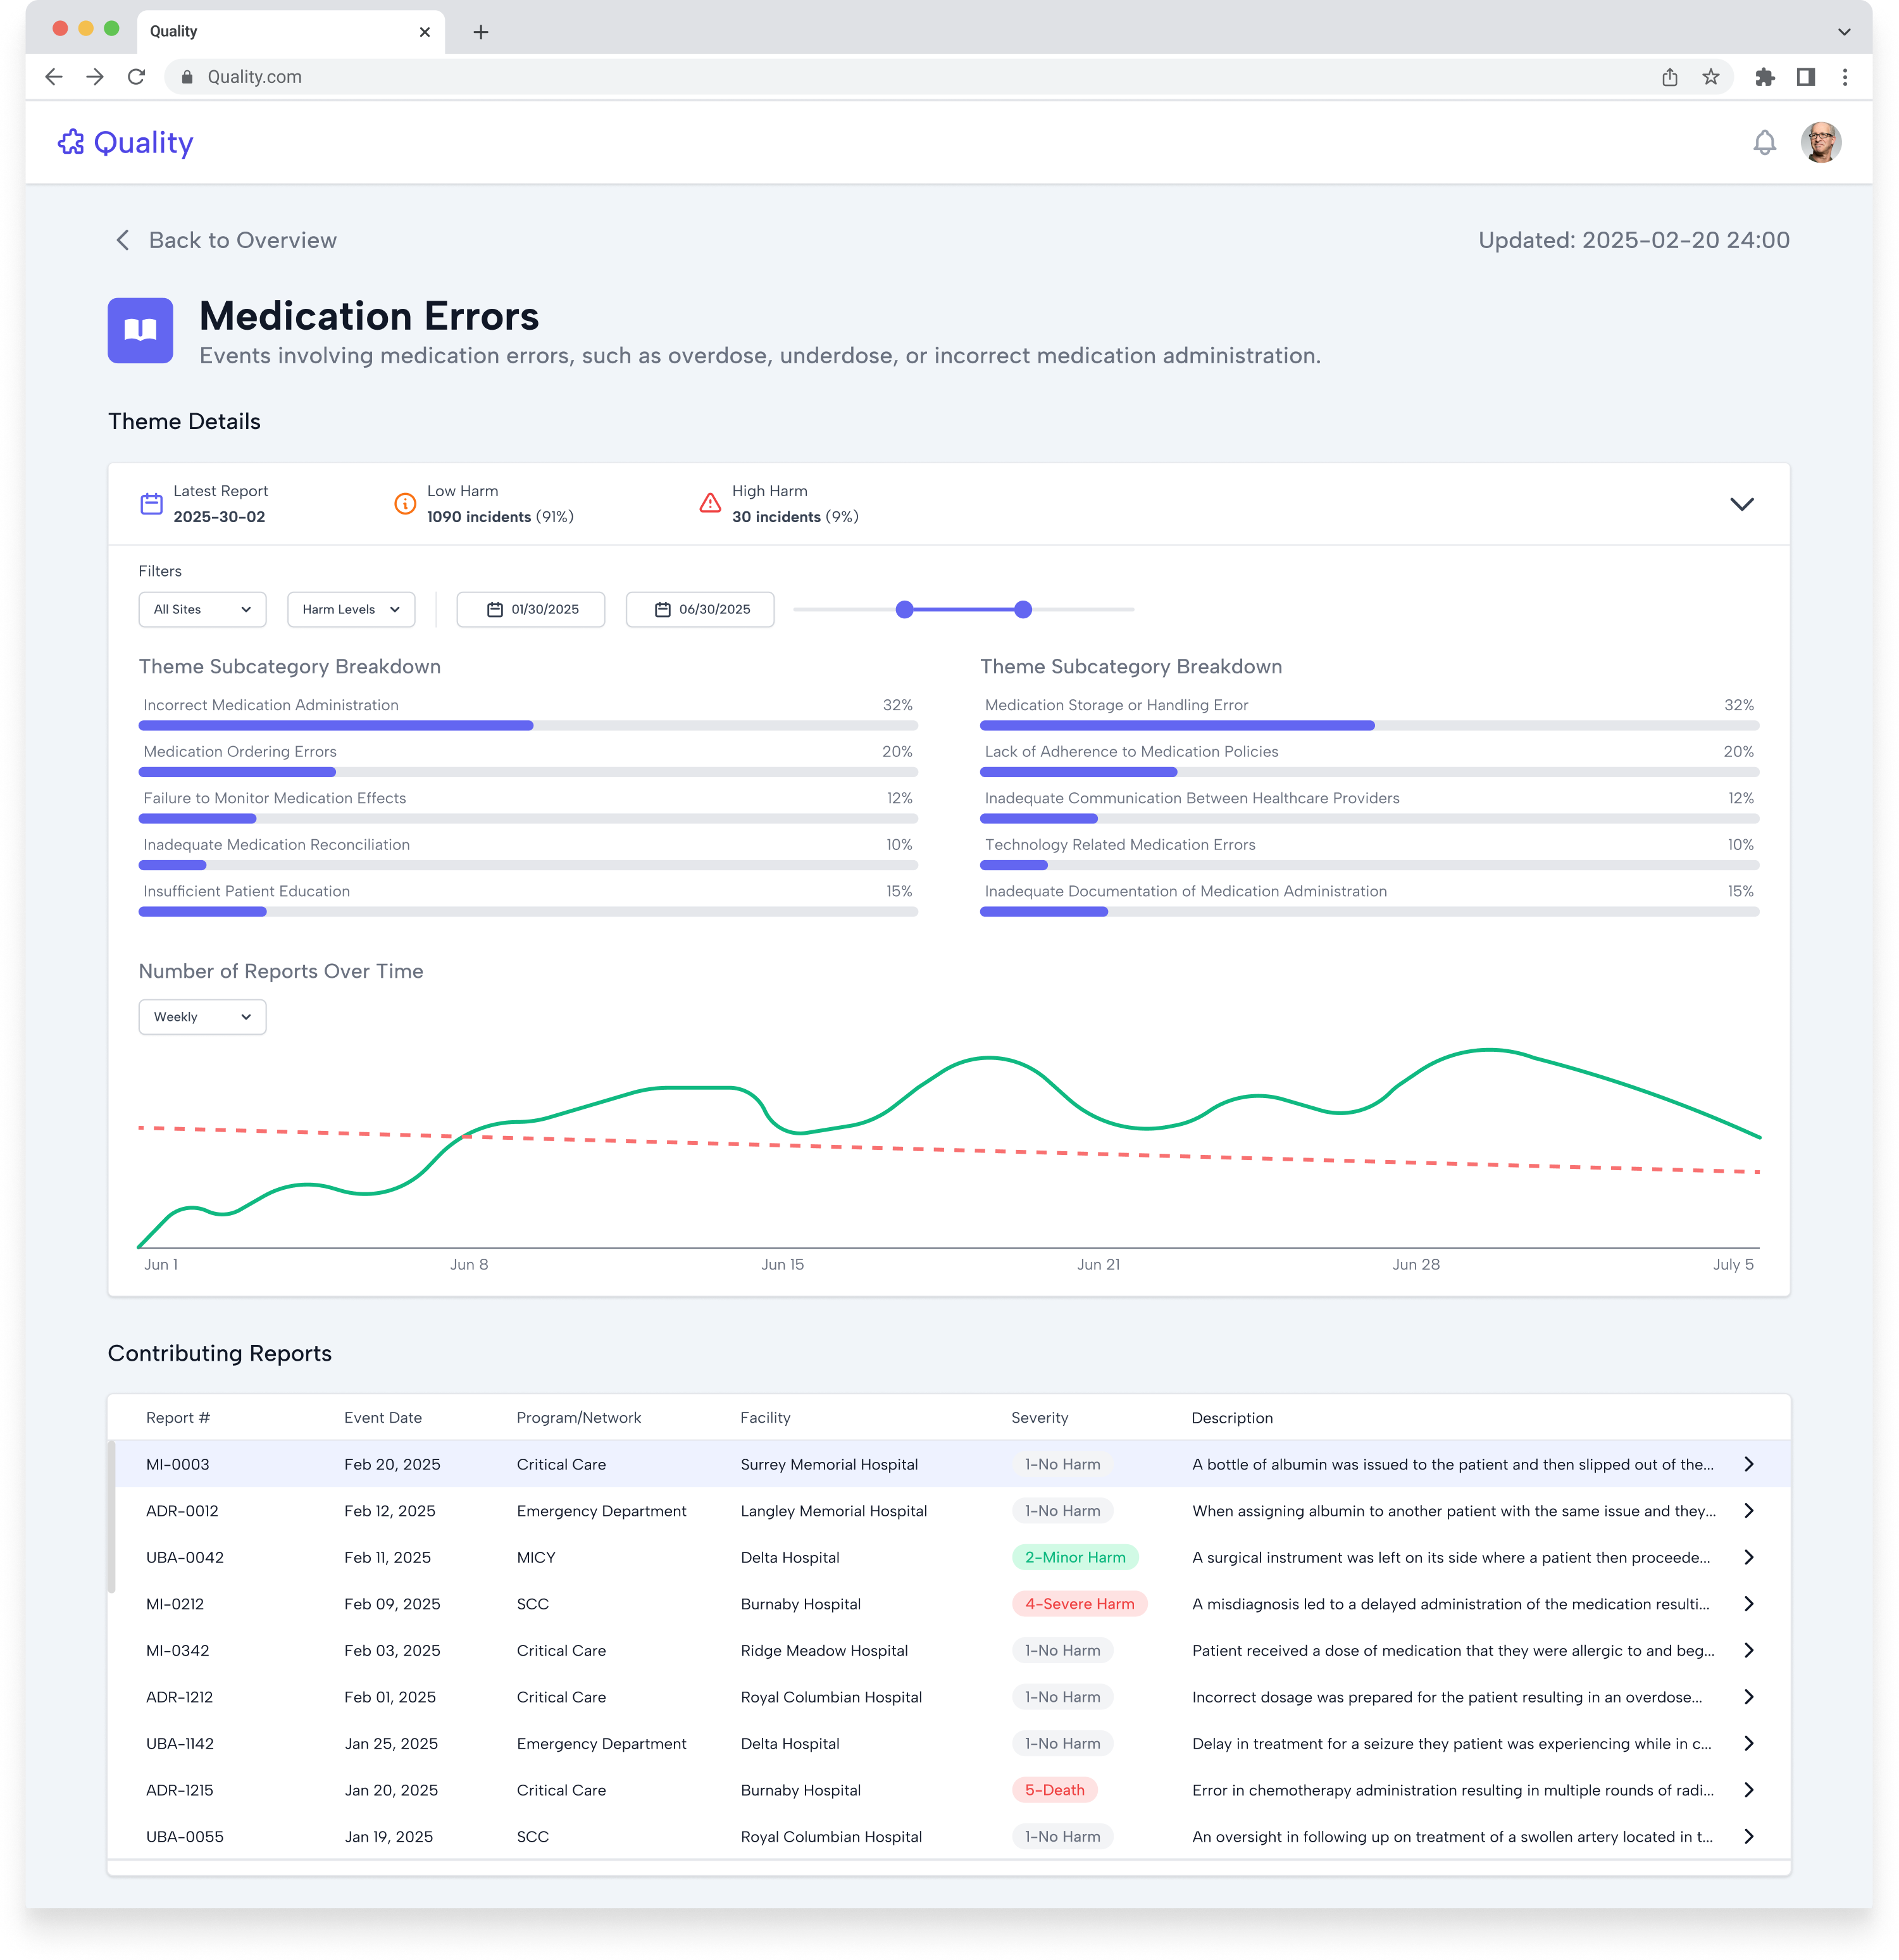
Task: Open the Harm Levels dropdown
Action: click(x=350, y=609)
